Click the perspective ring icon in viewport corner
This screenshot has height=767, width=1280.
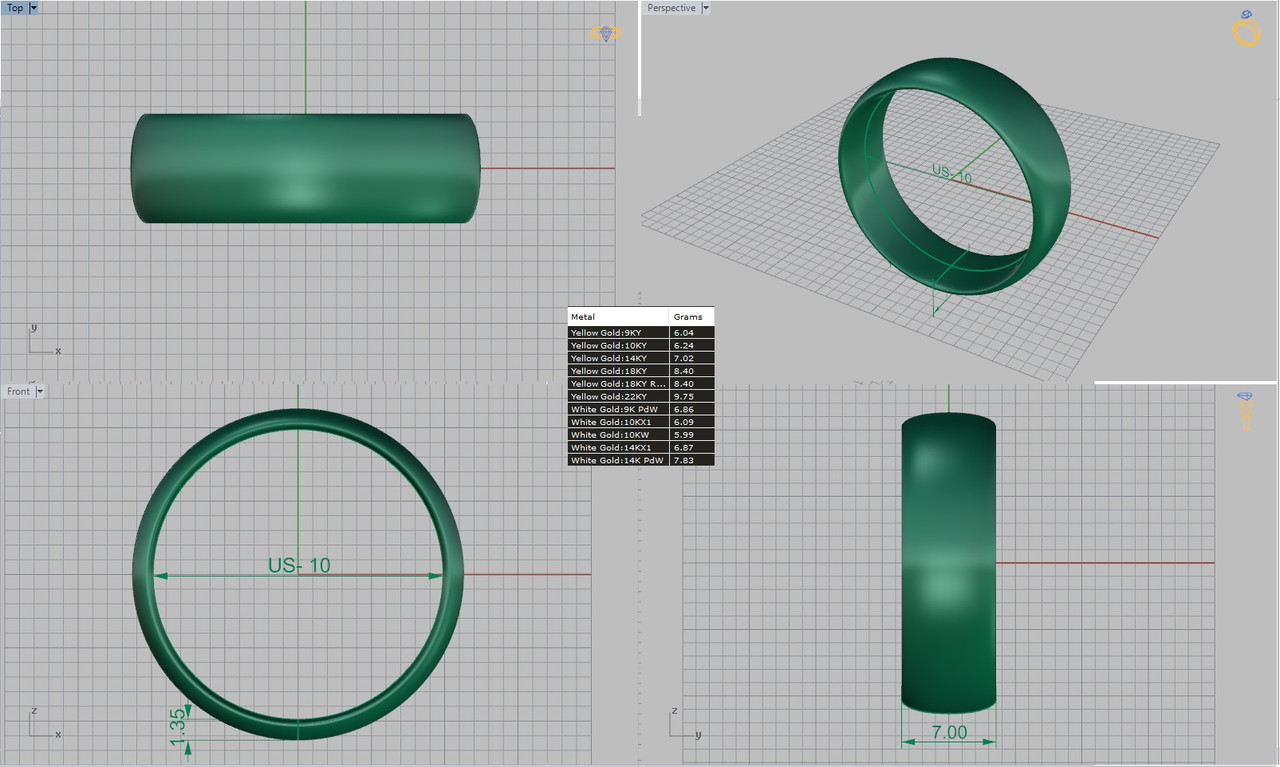tap(1246, 29)
